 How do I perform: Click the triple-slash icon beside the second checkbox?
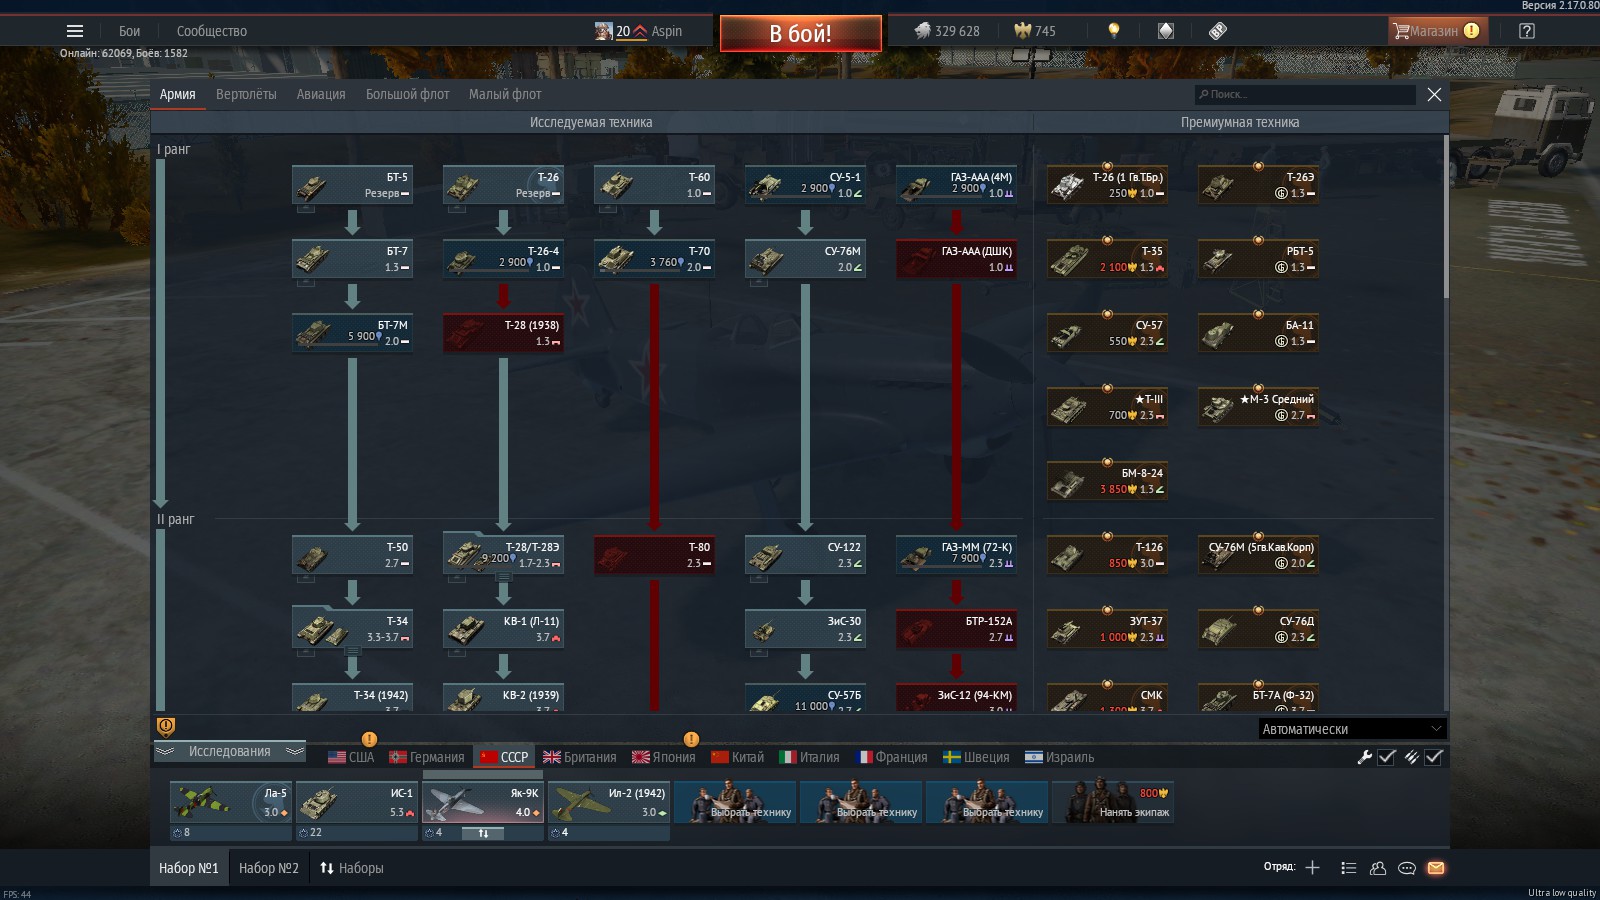coord(1411,757)
